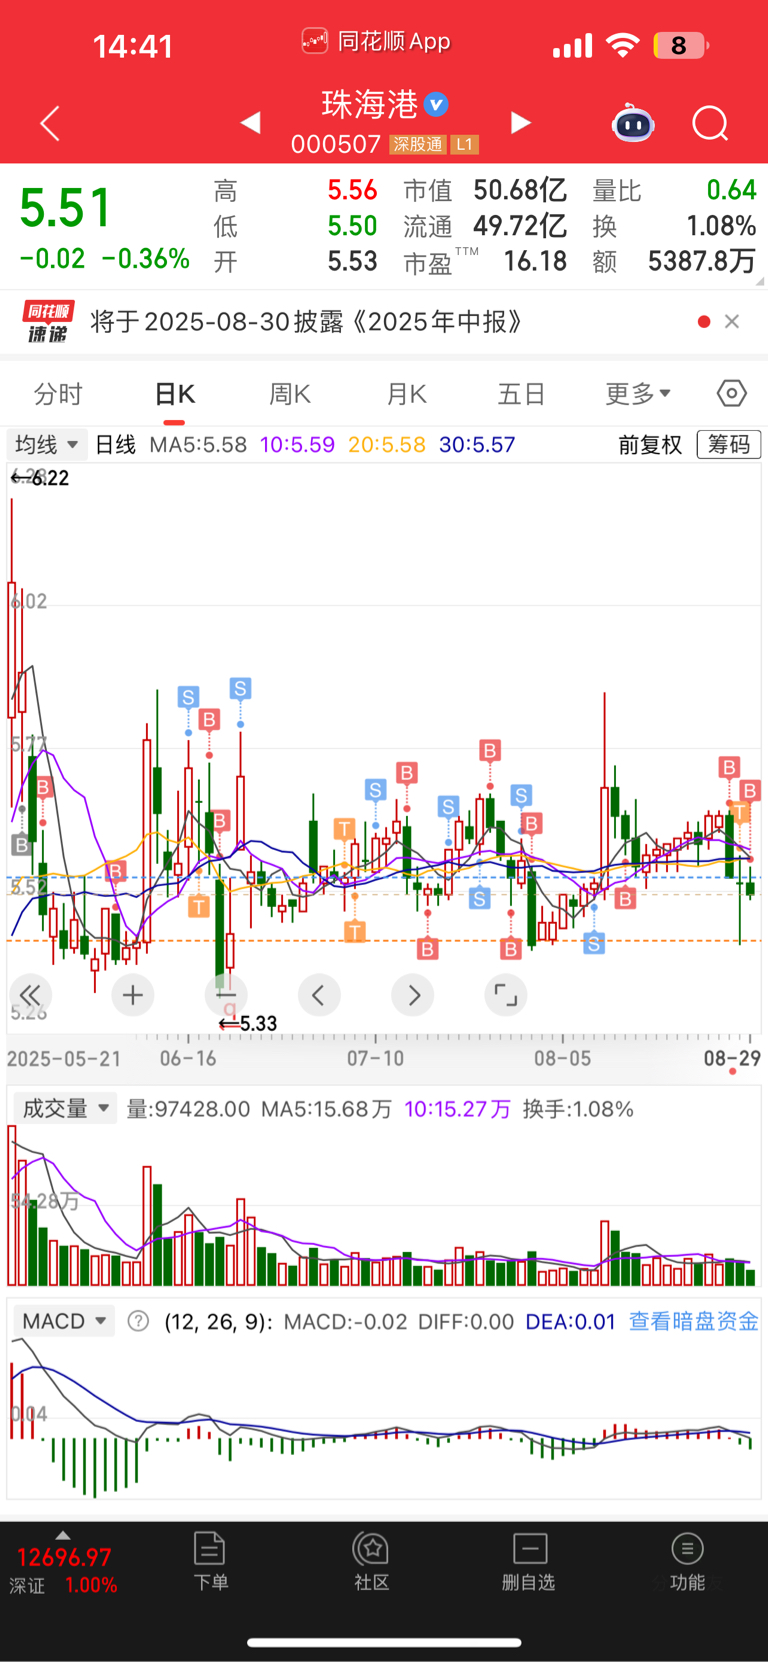Open MACD help question mark
768x1662 pixels.
tap(139, 1321)
